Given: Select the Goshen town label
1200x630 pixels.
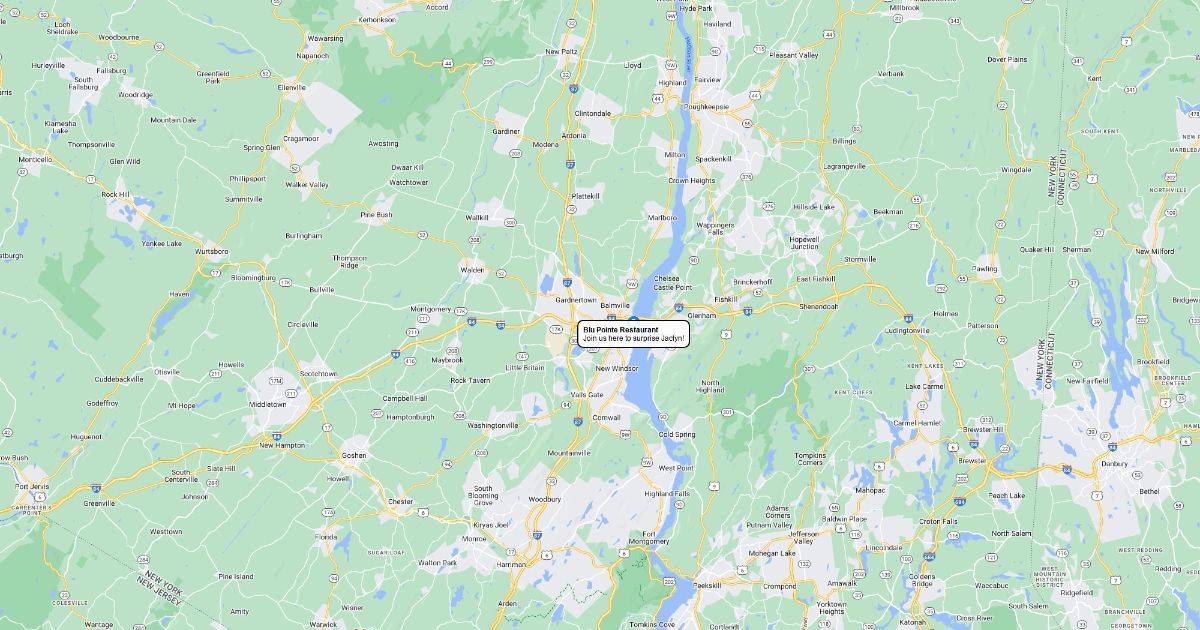Looking at the screenshot, I should pyautogui.click(x=354, y=454).
